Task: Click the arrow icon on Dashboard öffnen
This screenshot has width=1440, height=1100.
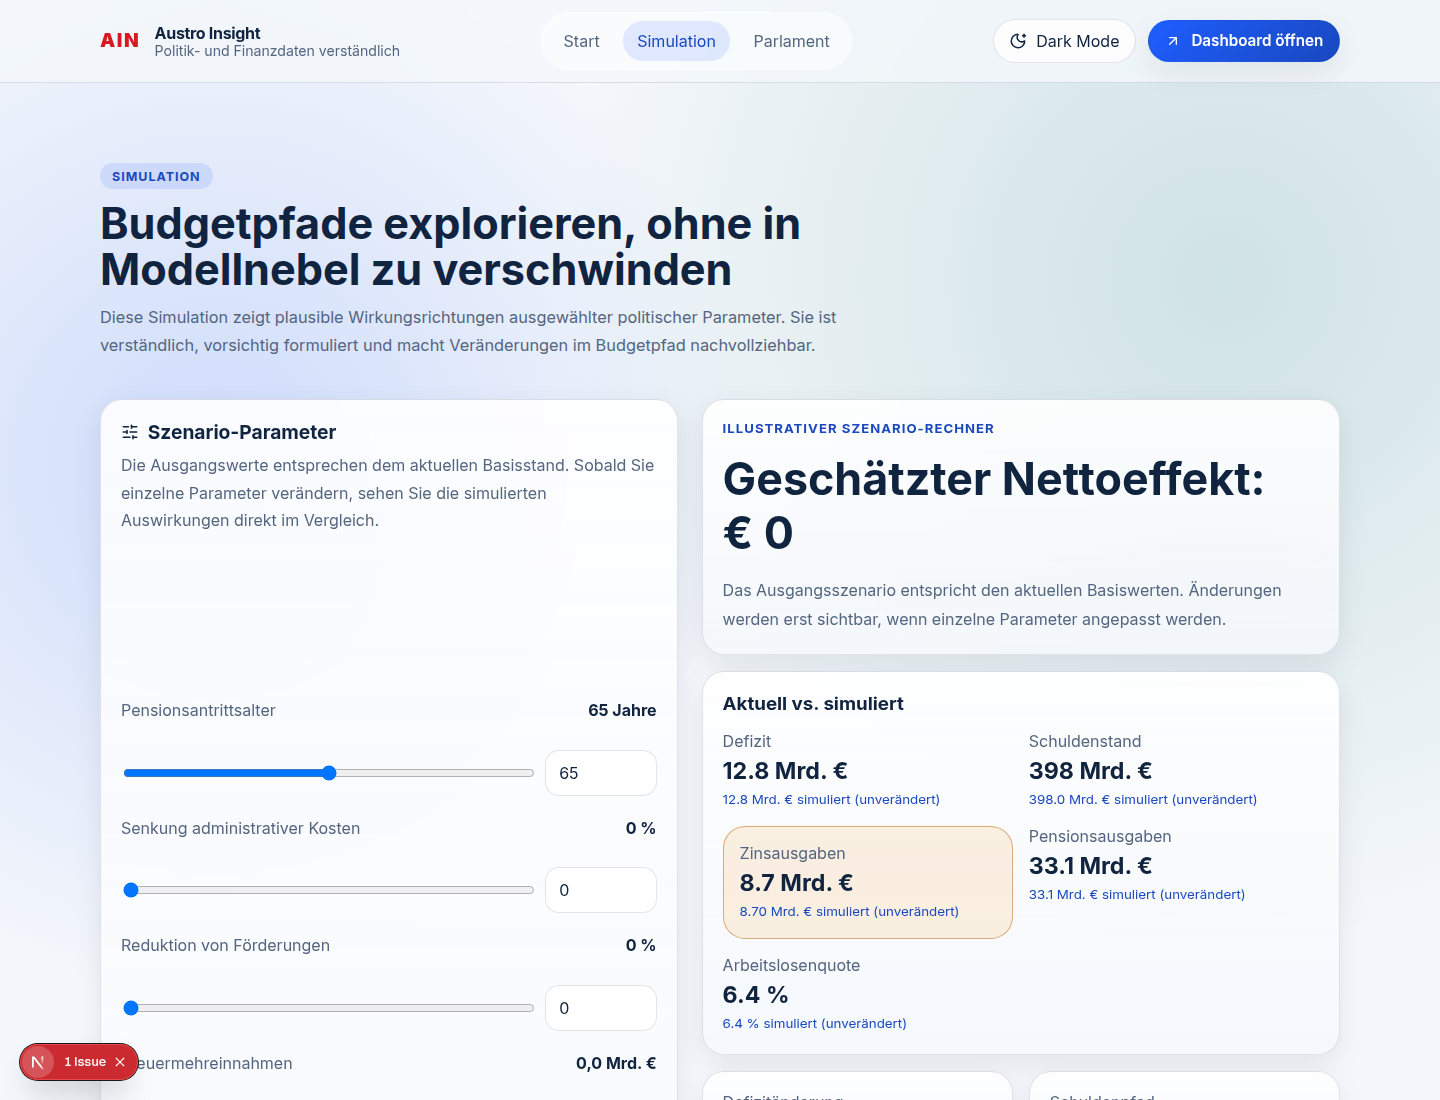Action: pos(1173,41)
